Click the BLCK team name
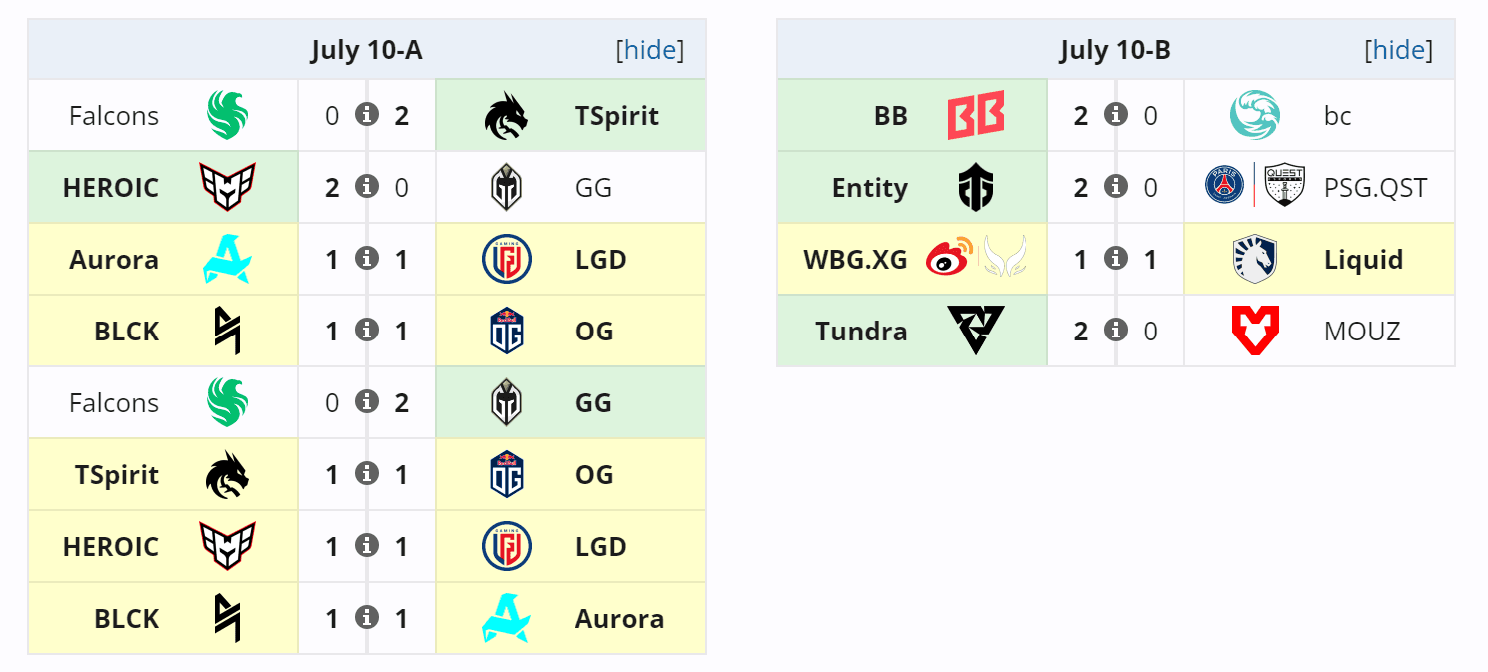 [128, 330]
